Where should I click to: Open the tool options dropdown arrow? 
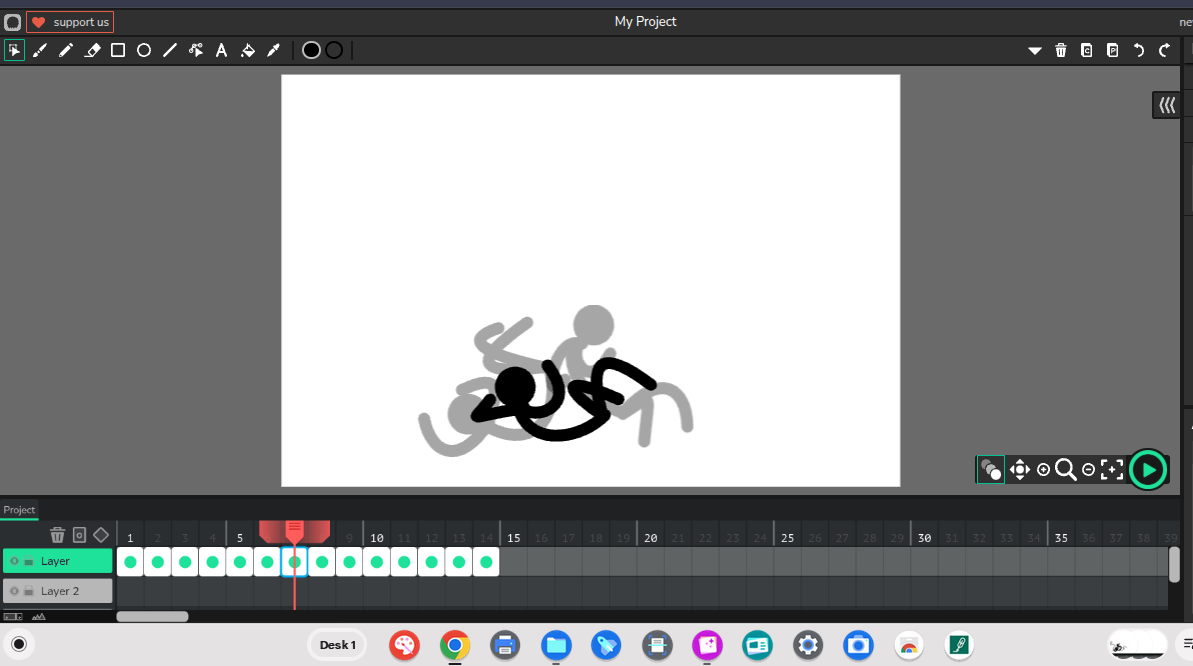tap(1035, 50)
